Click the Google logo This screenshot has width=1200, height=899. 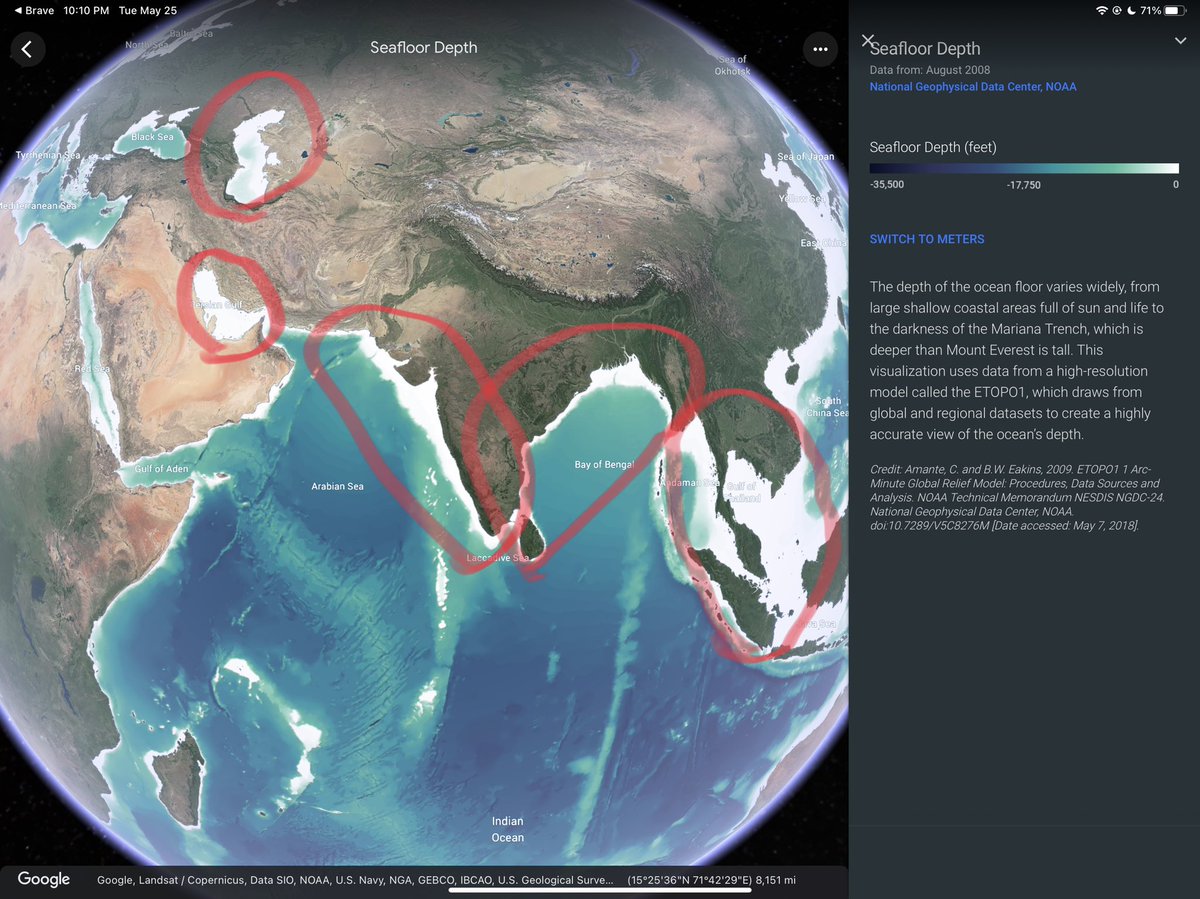[44, 879]
